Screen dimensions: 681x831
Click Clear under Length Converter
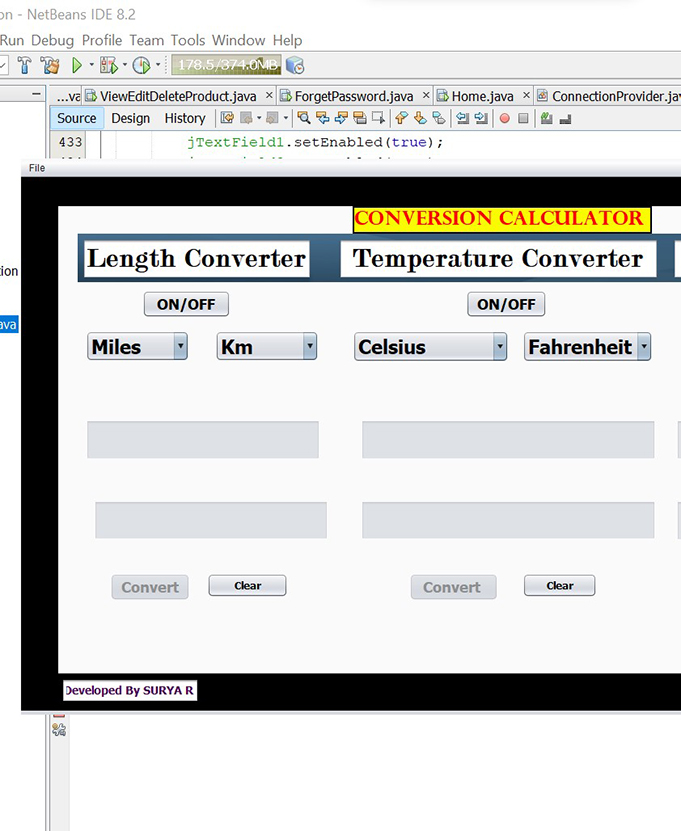click(x=247, y=586)
